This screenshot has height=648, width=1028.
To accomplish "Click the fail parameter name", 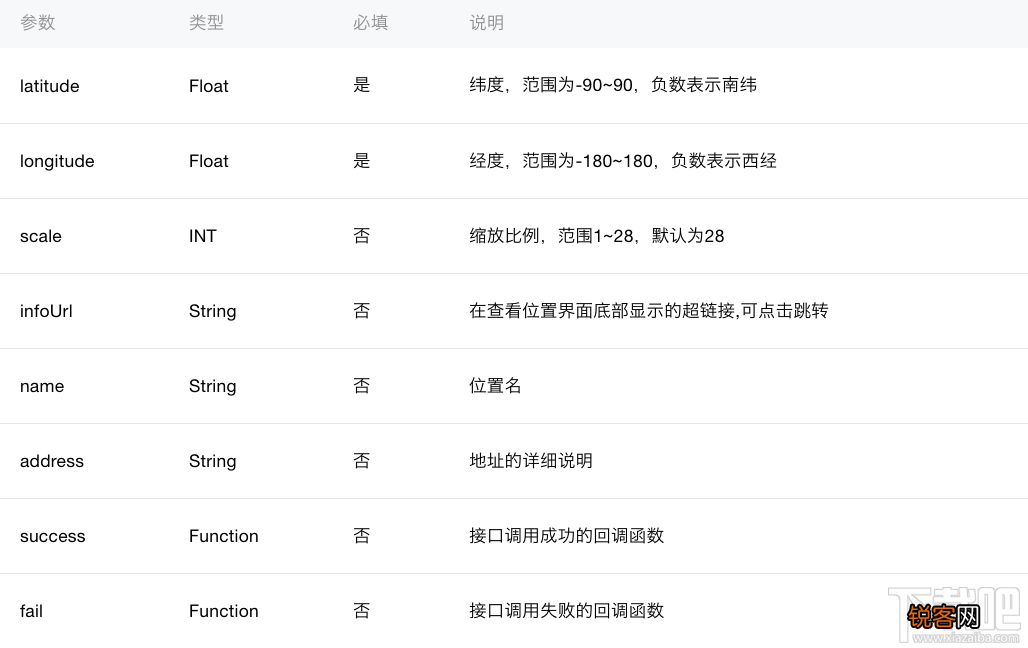I will (31, 611).
